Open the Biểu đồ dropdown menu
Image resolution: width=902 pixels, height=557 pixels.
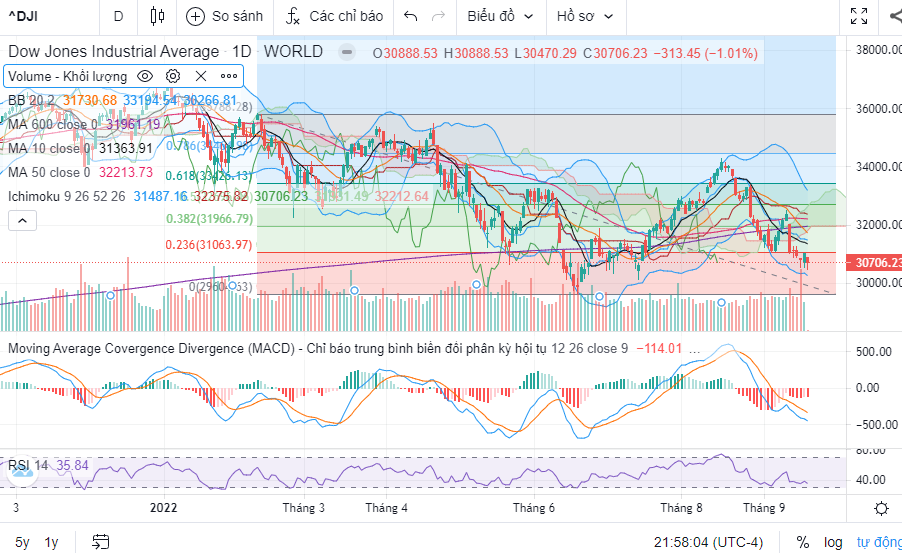(500, 16)
